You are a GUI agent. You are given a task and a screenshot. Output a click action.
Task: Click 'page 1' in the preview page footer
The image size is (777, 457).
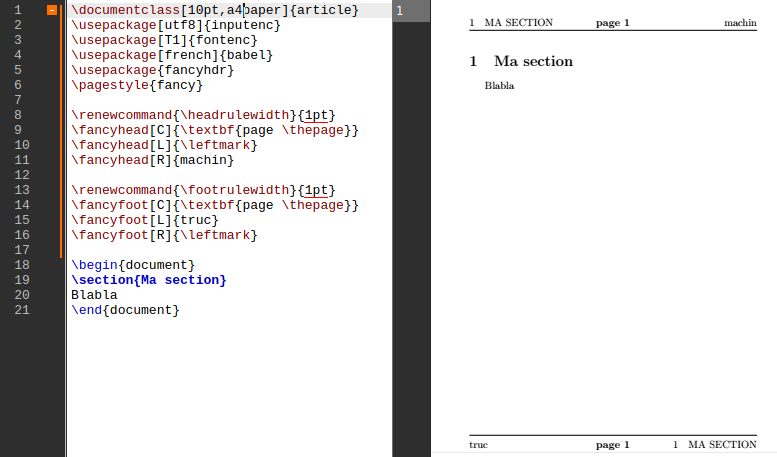click(612, 445)
